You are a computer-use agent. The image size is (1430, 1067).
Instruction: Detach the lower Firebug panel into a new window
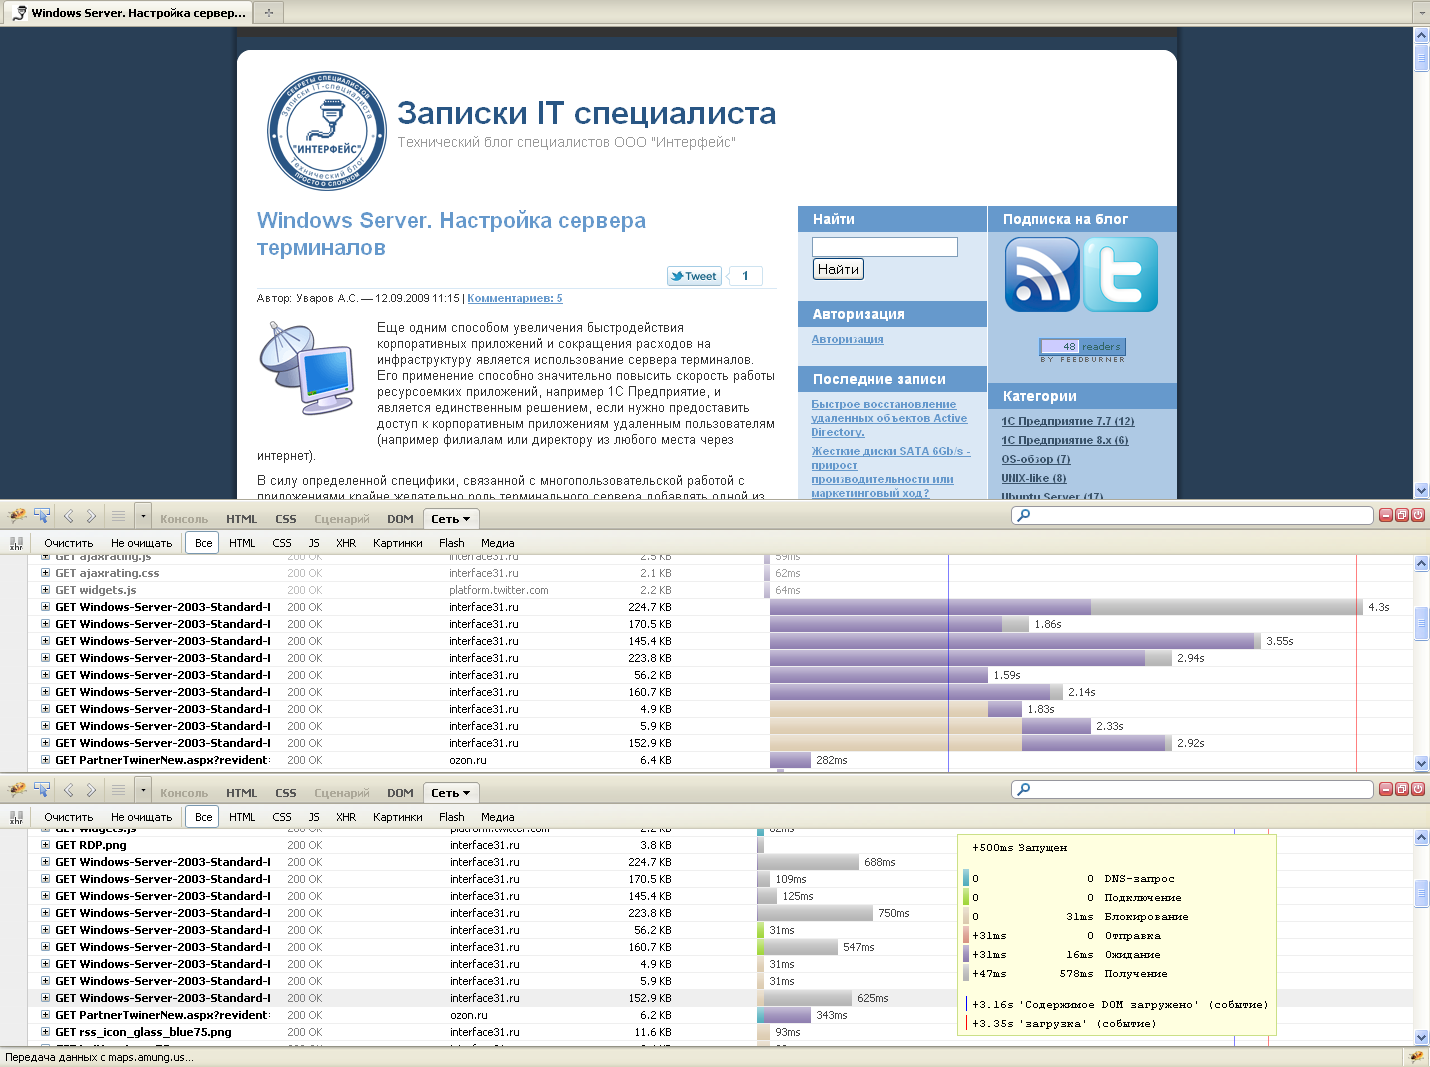coord(1402,789)
